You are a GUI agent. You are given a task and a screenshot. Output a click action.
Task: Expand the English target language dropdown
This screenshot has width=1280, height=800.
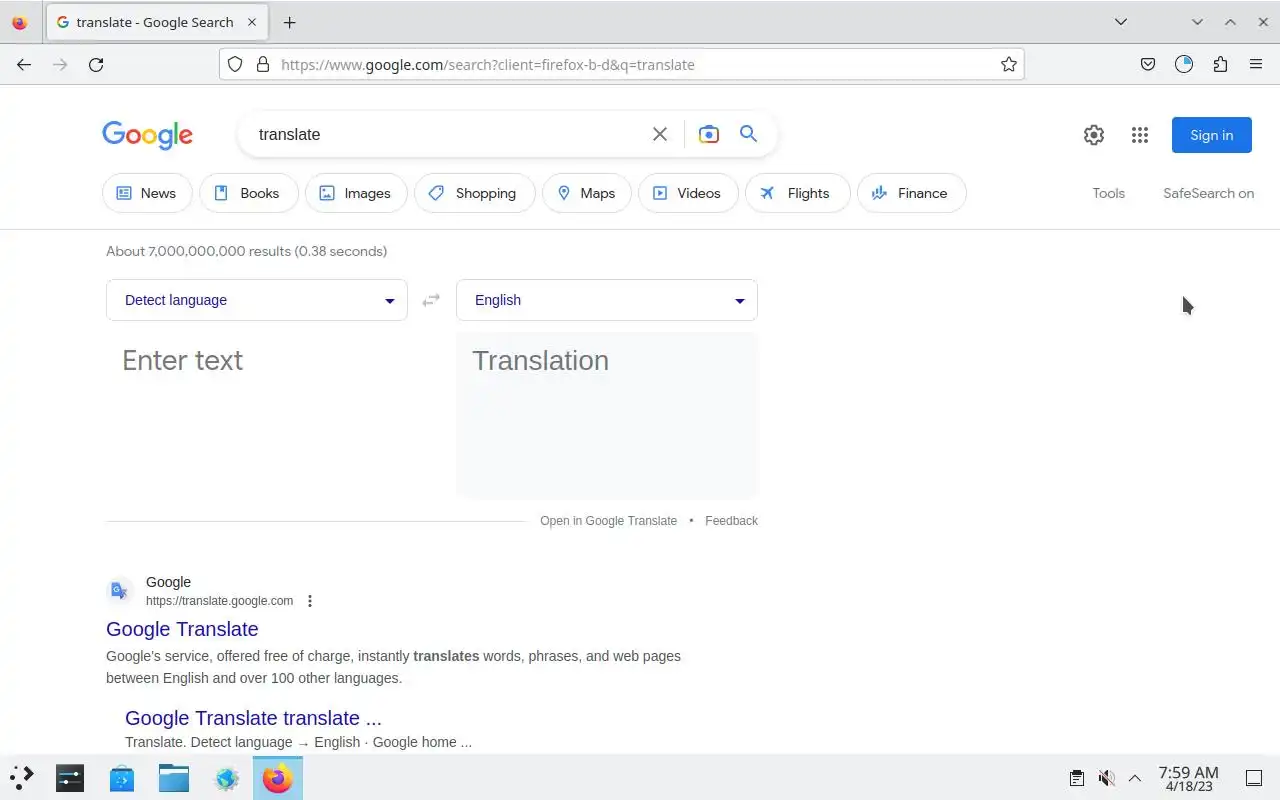click(x=607, y=300)
